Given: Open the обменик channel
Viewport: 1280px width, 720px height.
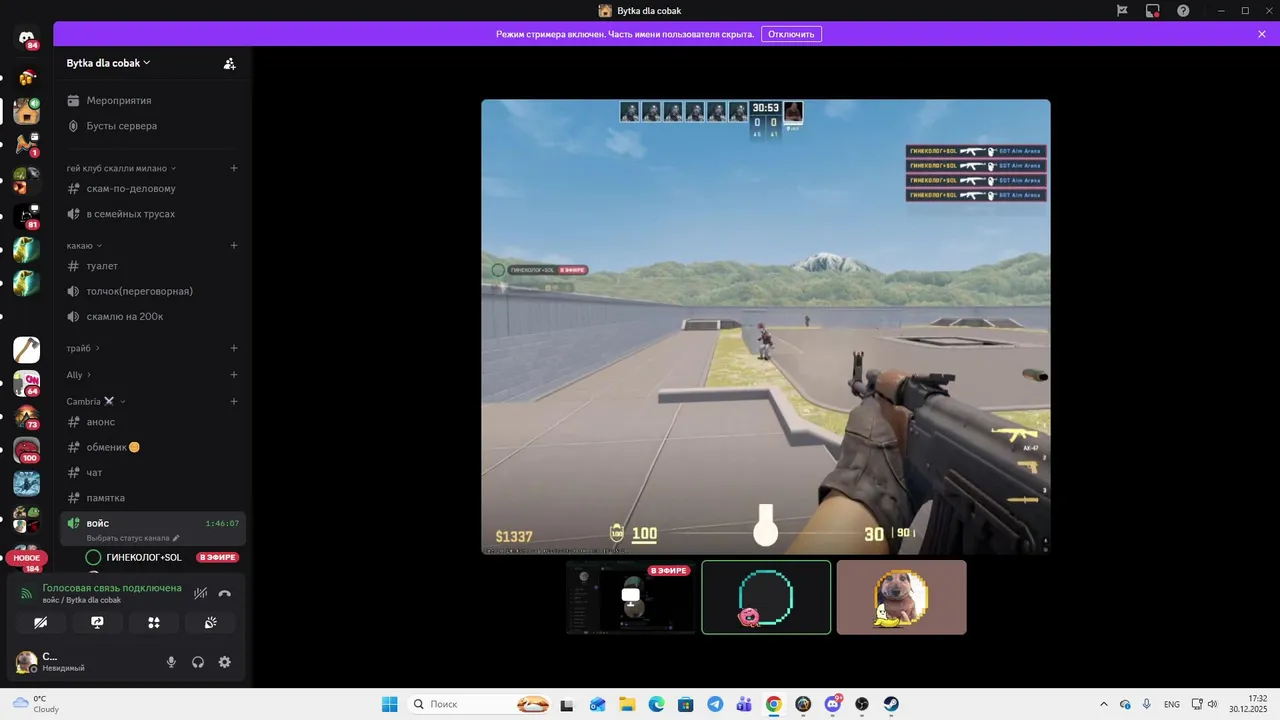Looking at the screenshot, I should coord(152,447).
